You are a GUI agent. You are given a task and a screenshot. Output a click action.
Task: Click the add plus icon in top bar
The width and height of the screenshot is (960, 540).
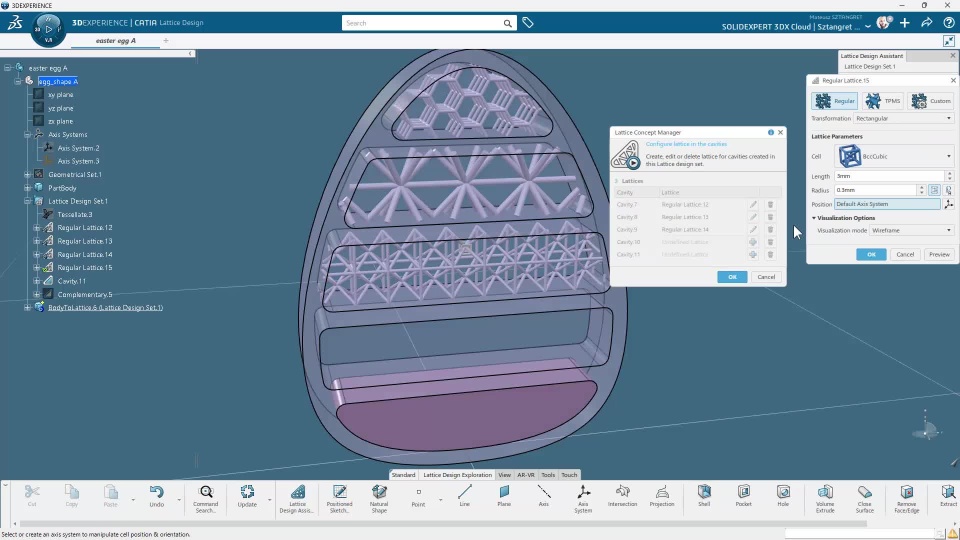click(905, 23)
